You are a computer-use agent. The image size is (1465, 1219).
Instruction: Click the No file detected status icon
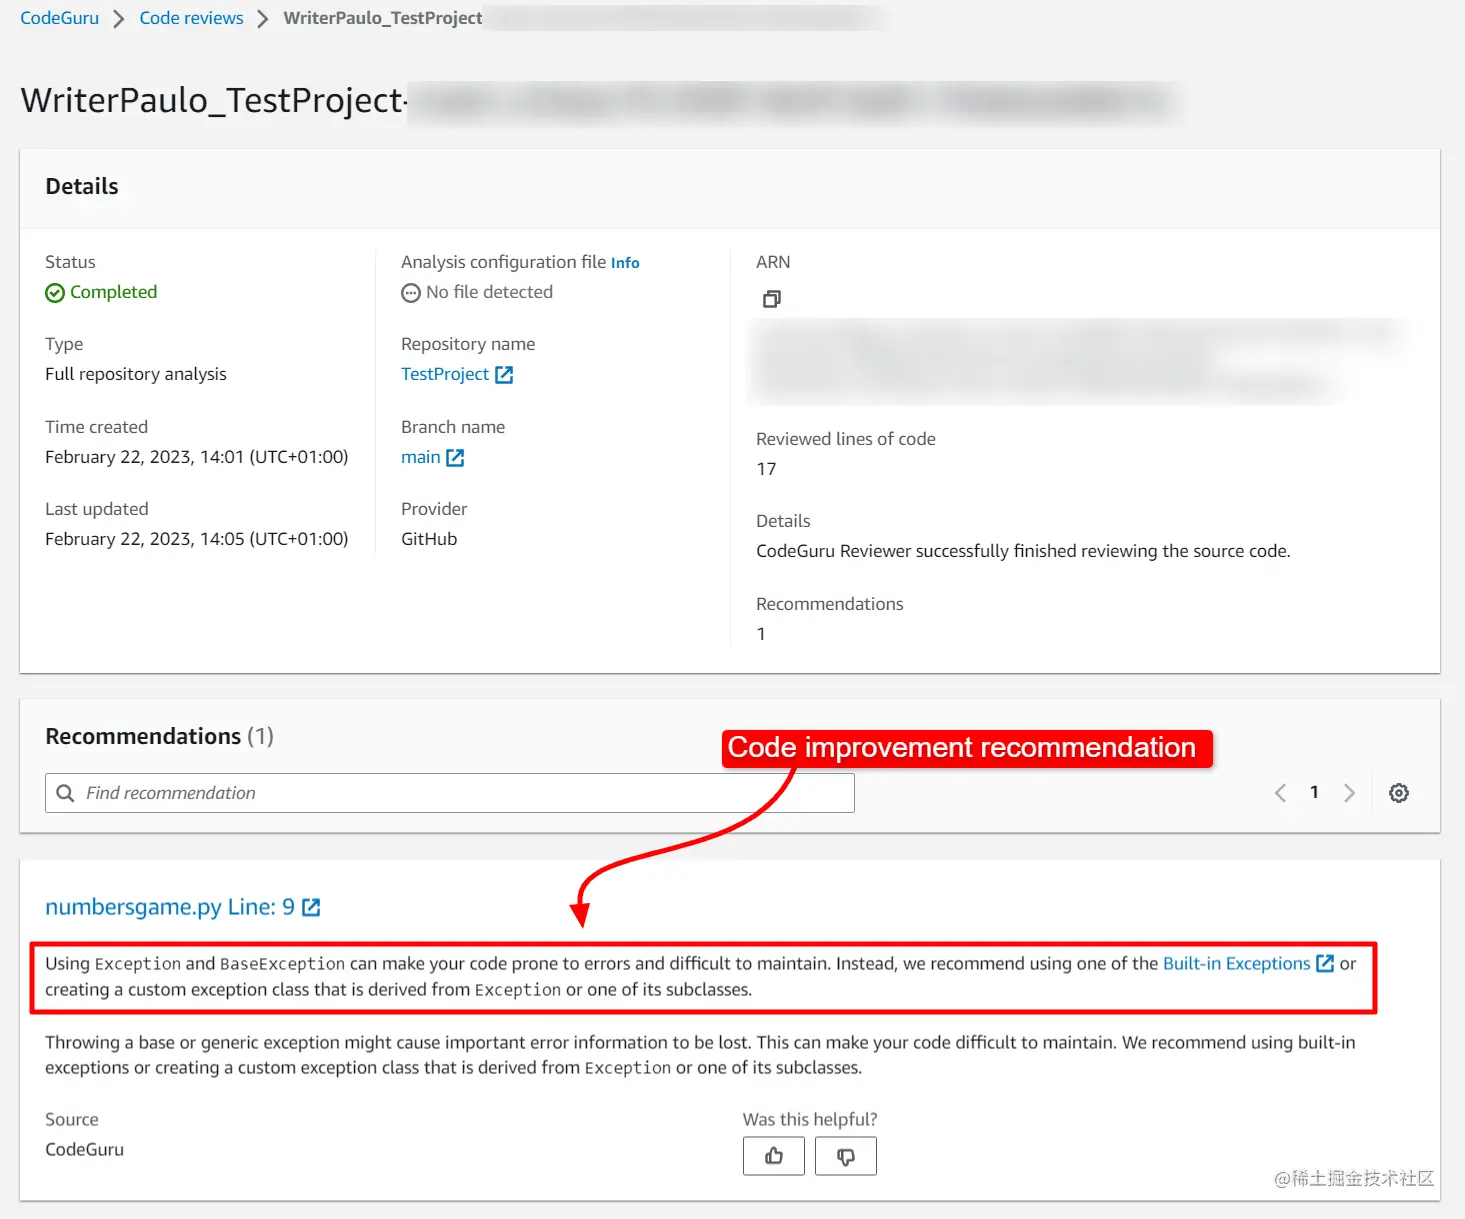point(411,293)
